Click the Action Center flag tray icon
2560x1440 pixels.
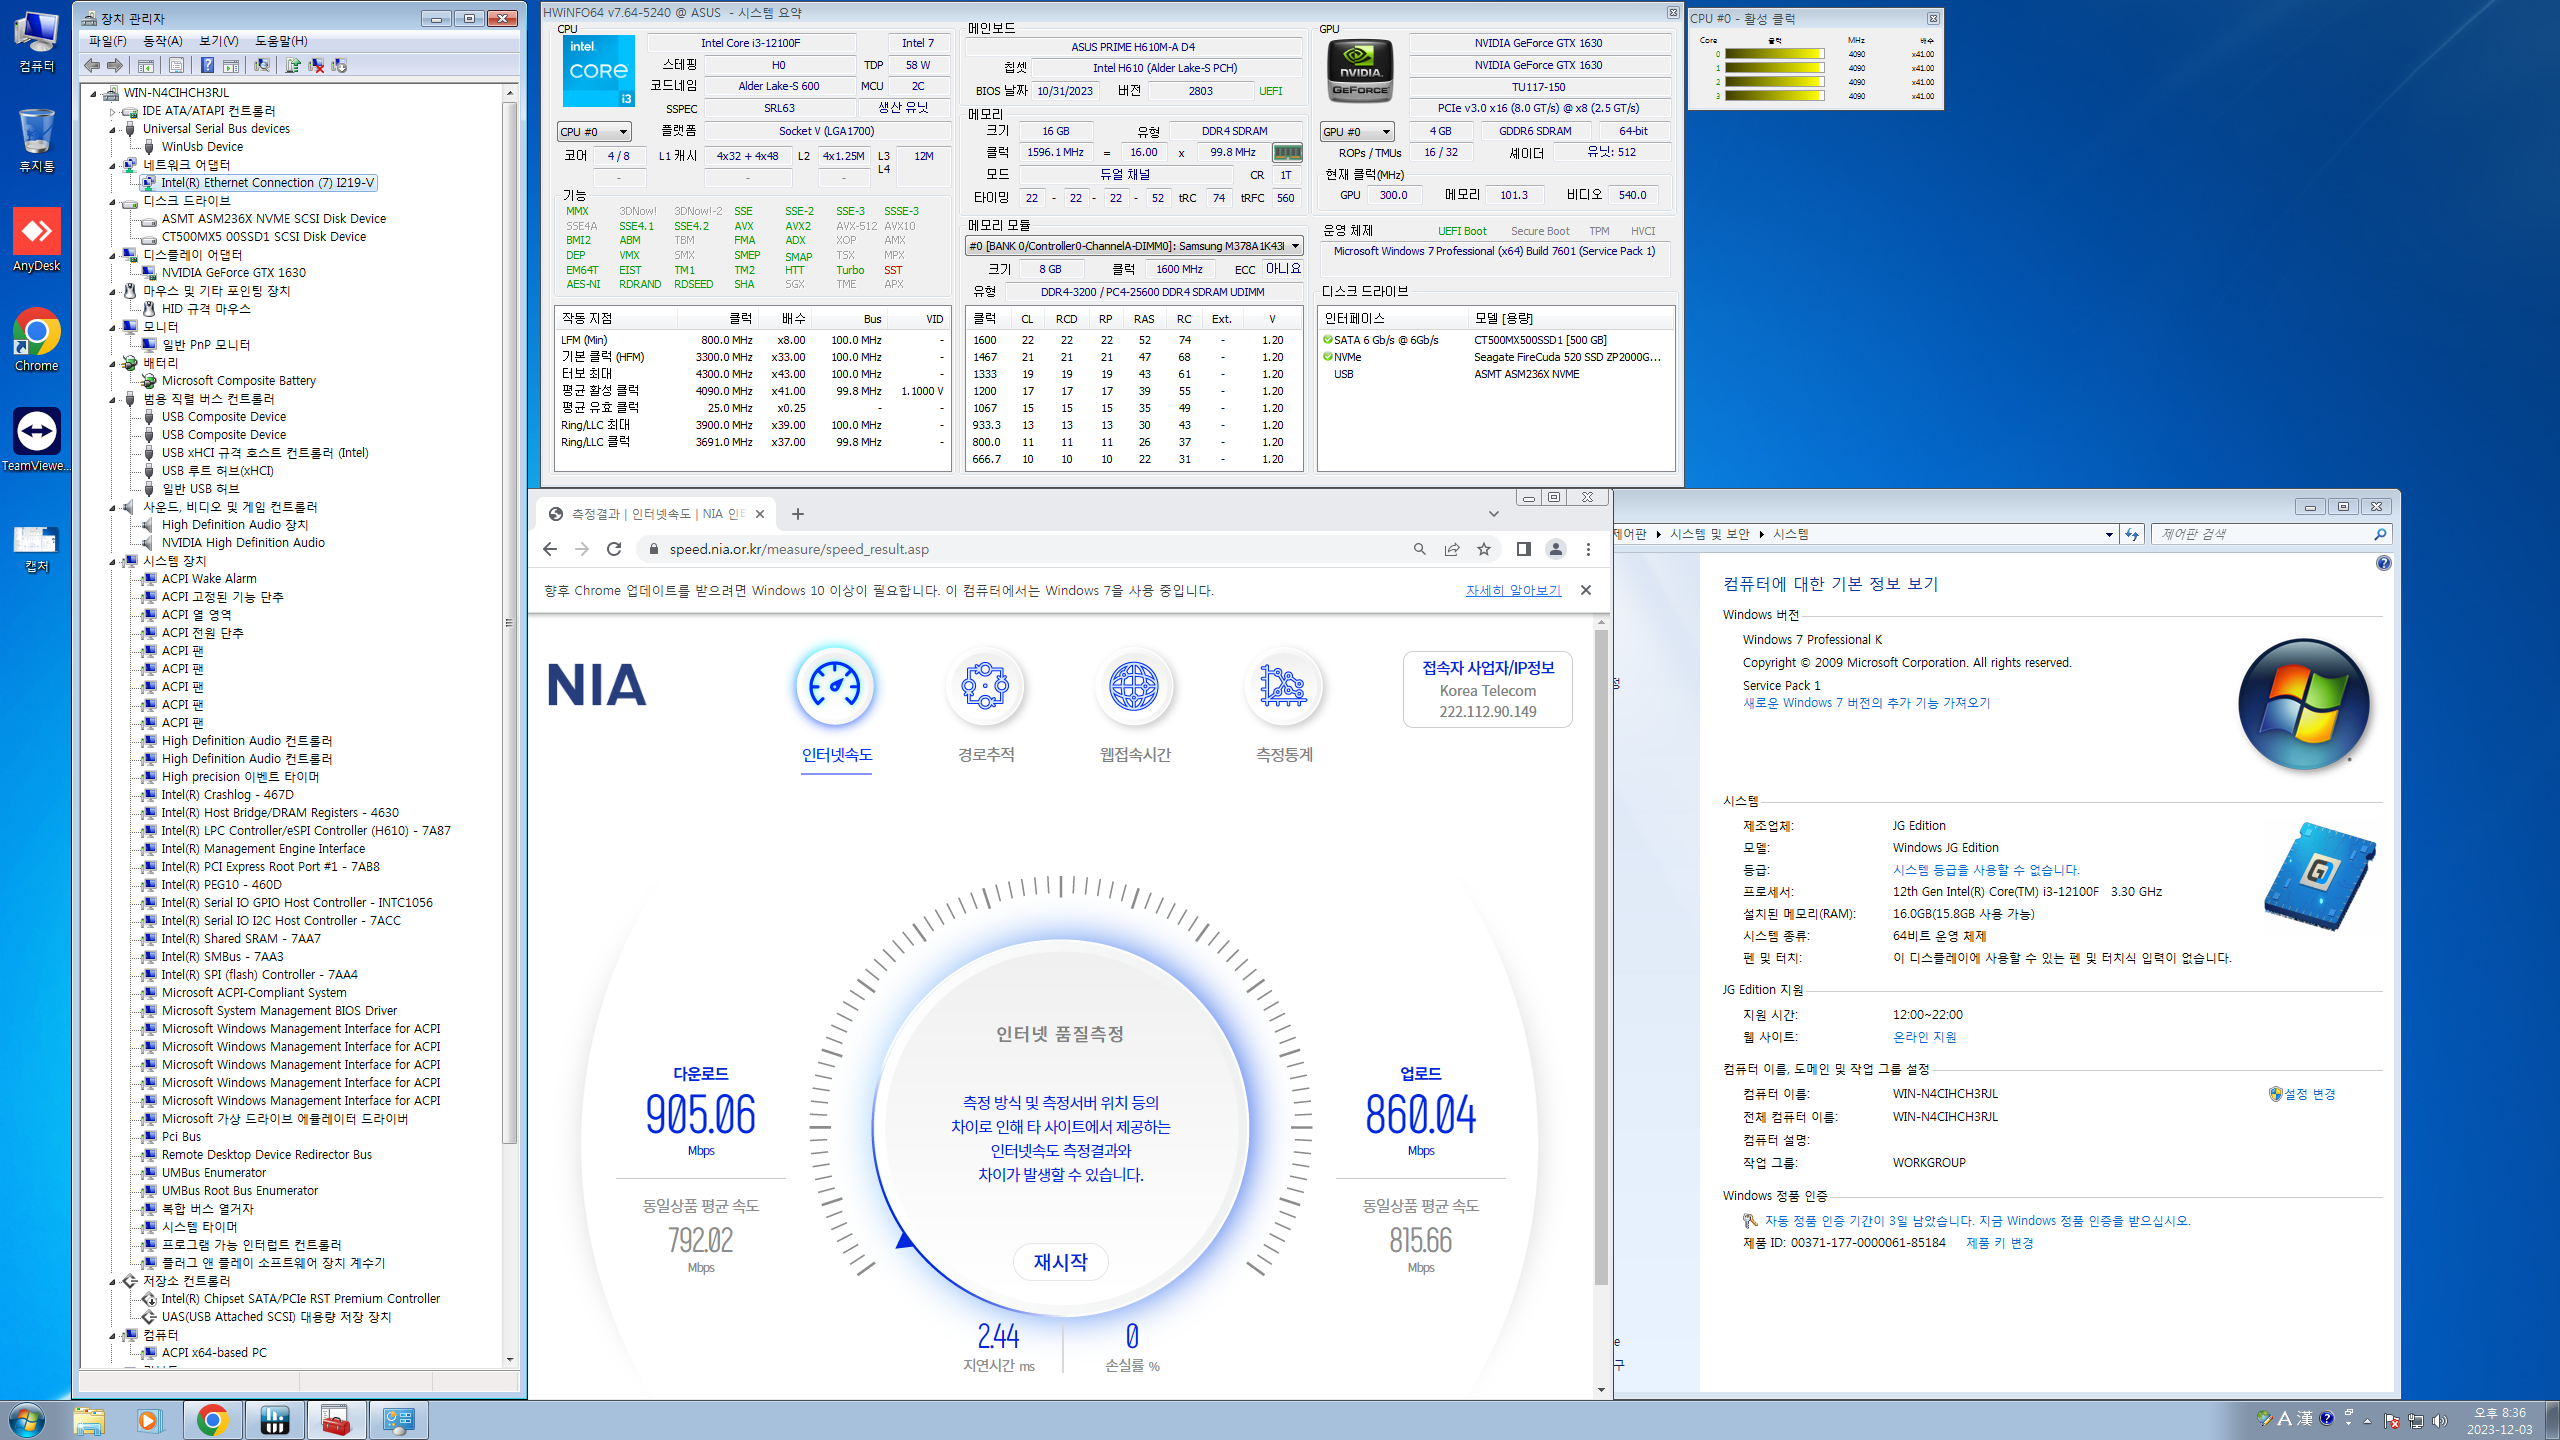(2392, 1420)
